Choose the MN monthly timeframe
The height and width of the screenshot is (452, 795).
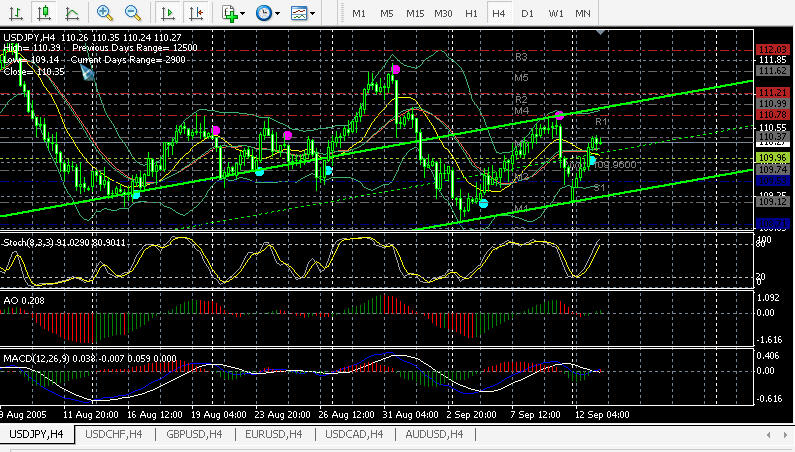(582, 13)
